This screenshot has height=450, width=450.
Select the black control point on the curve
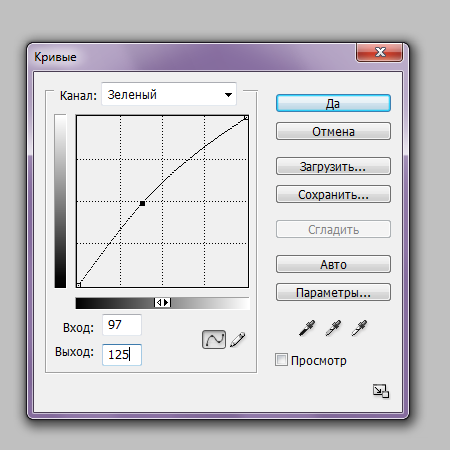(x=142, y=203)
